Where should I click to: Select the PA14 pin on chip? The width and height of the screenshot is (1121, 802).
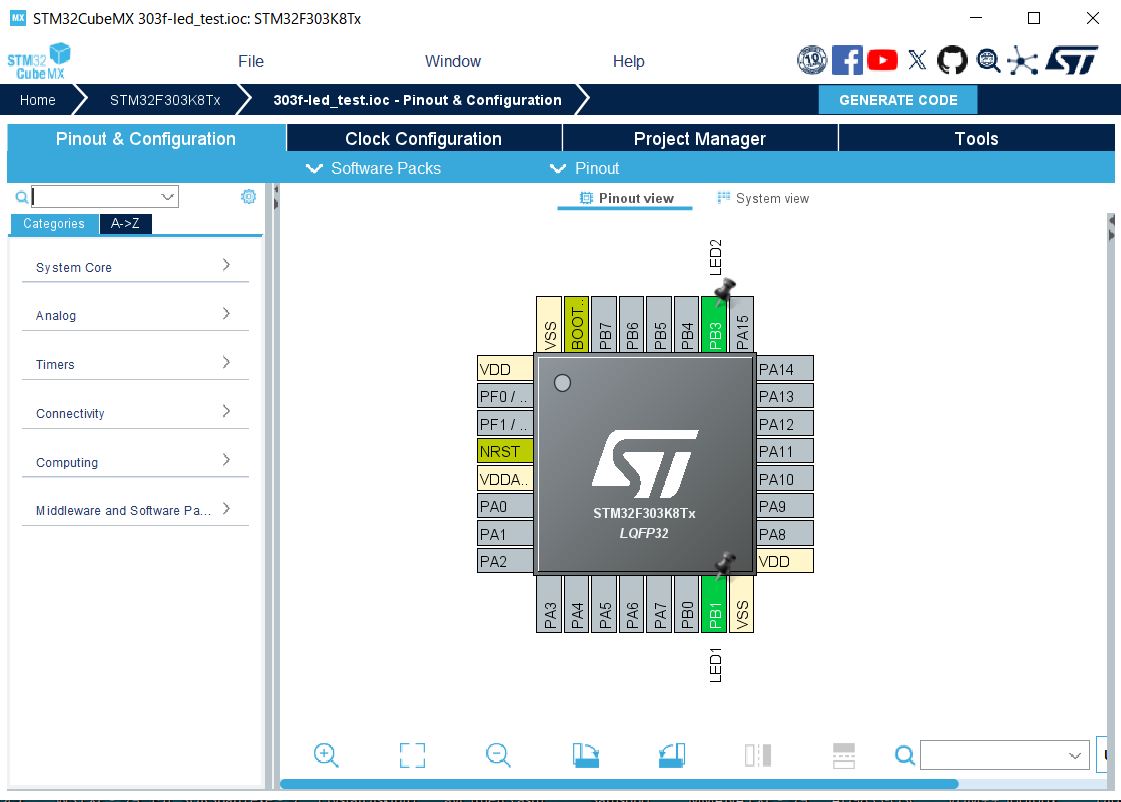tap(784, 369)
